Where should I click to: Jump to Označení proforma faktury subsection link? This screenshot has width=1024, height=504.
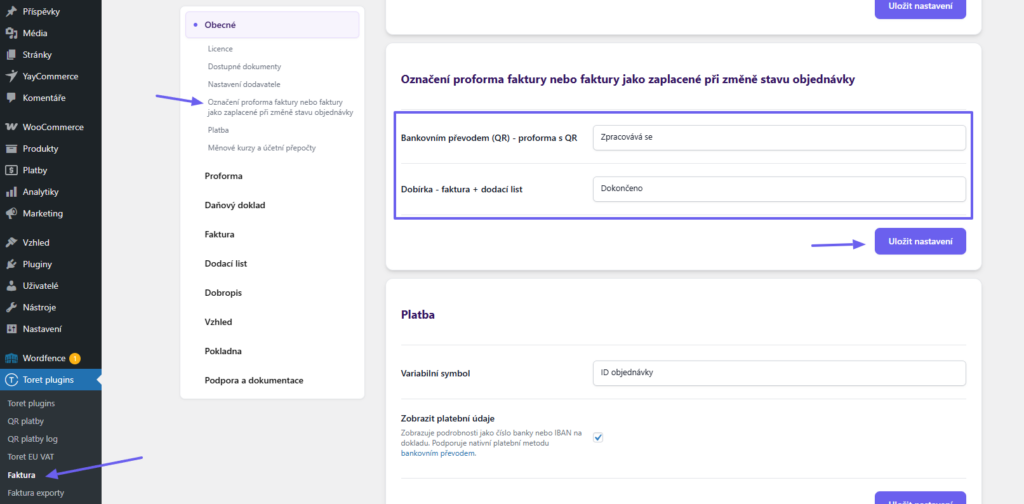pyautogui.click(x=281, y=107)
